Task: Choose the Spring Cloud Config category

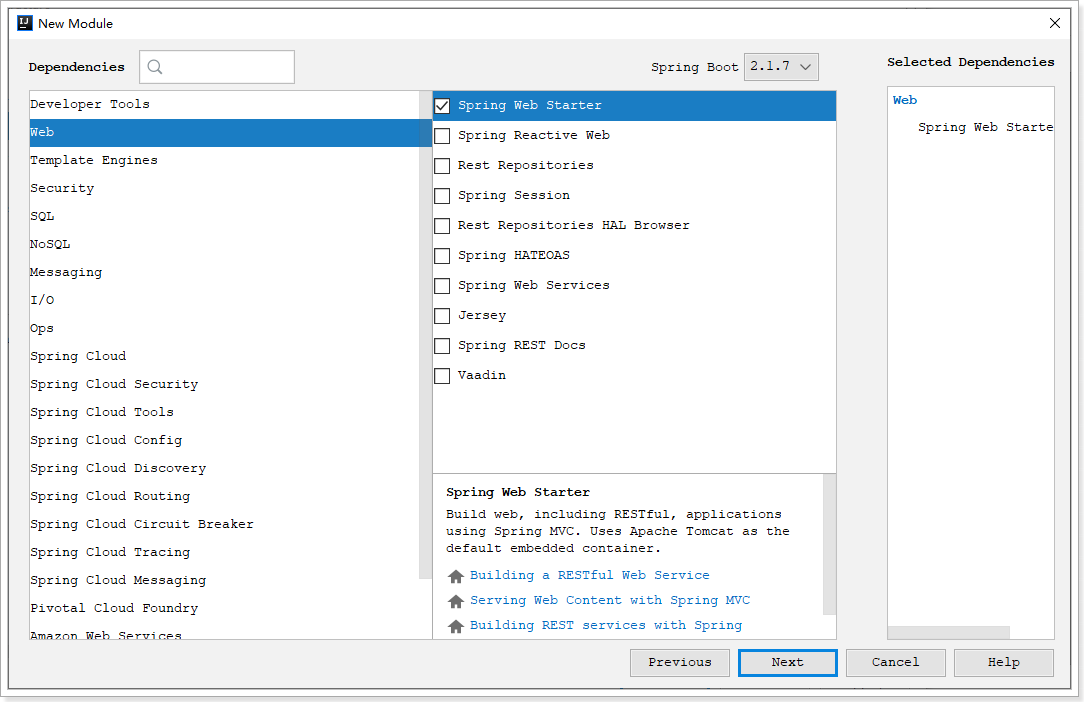Action: click(x=106, y=440)
